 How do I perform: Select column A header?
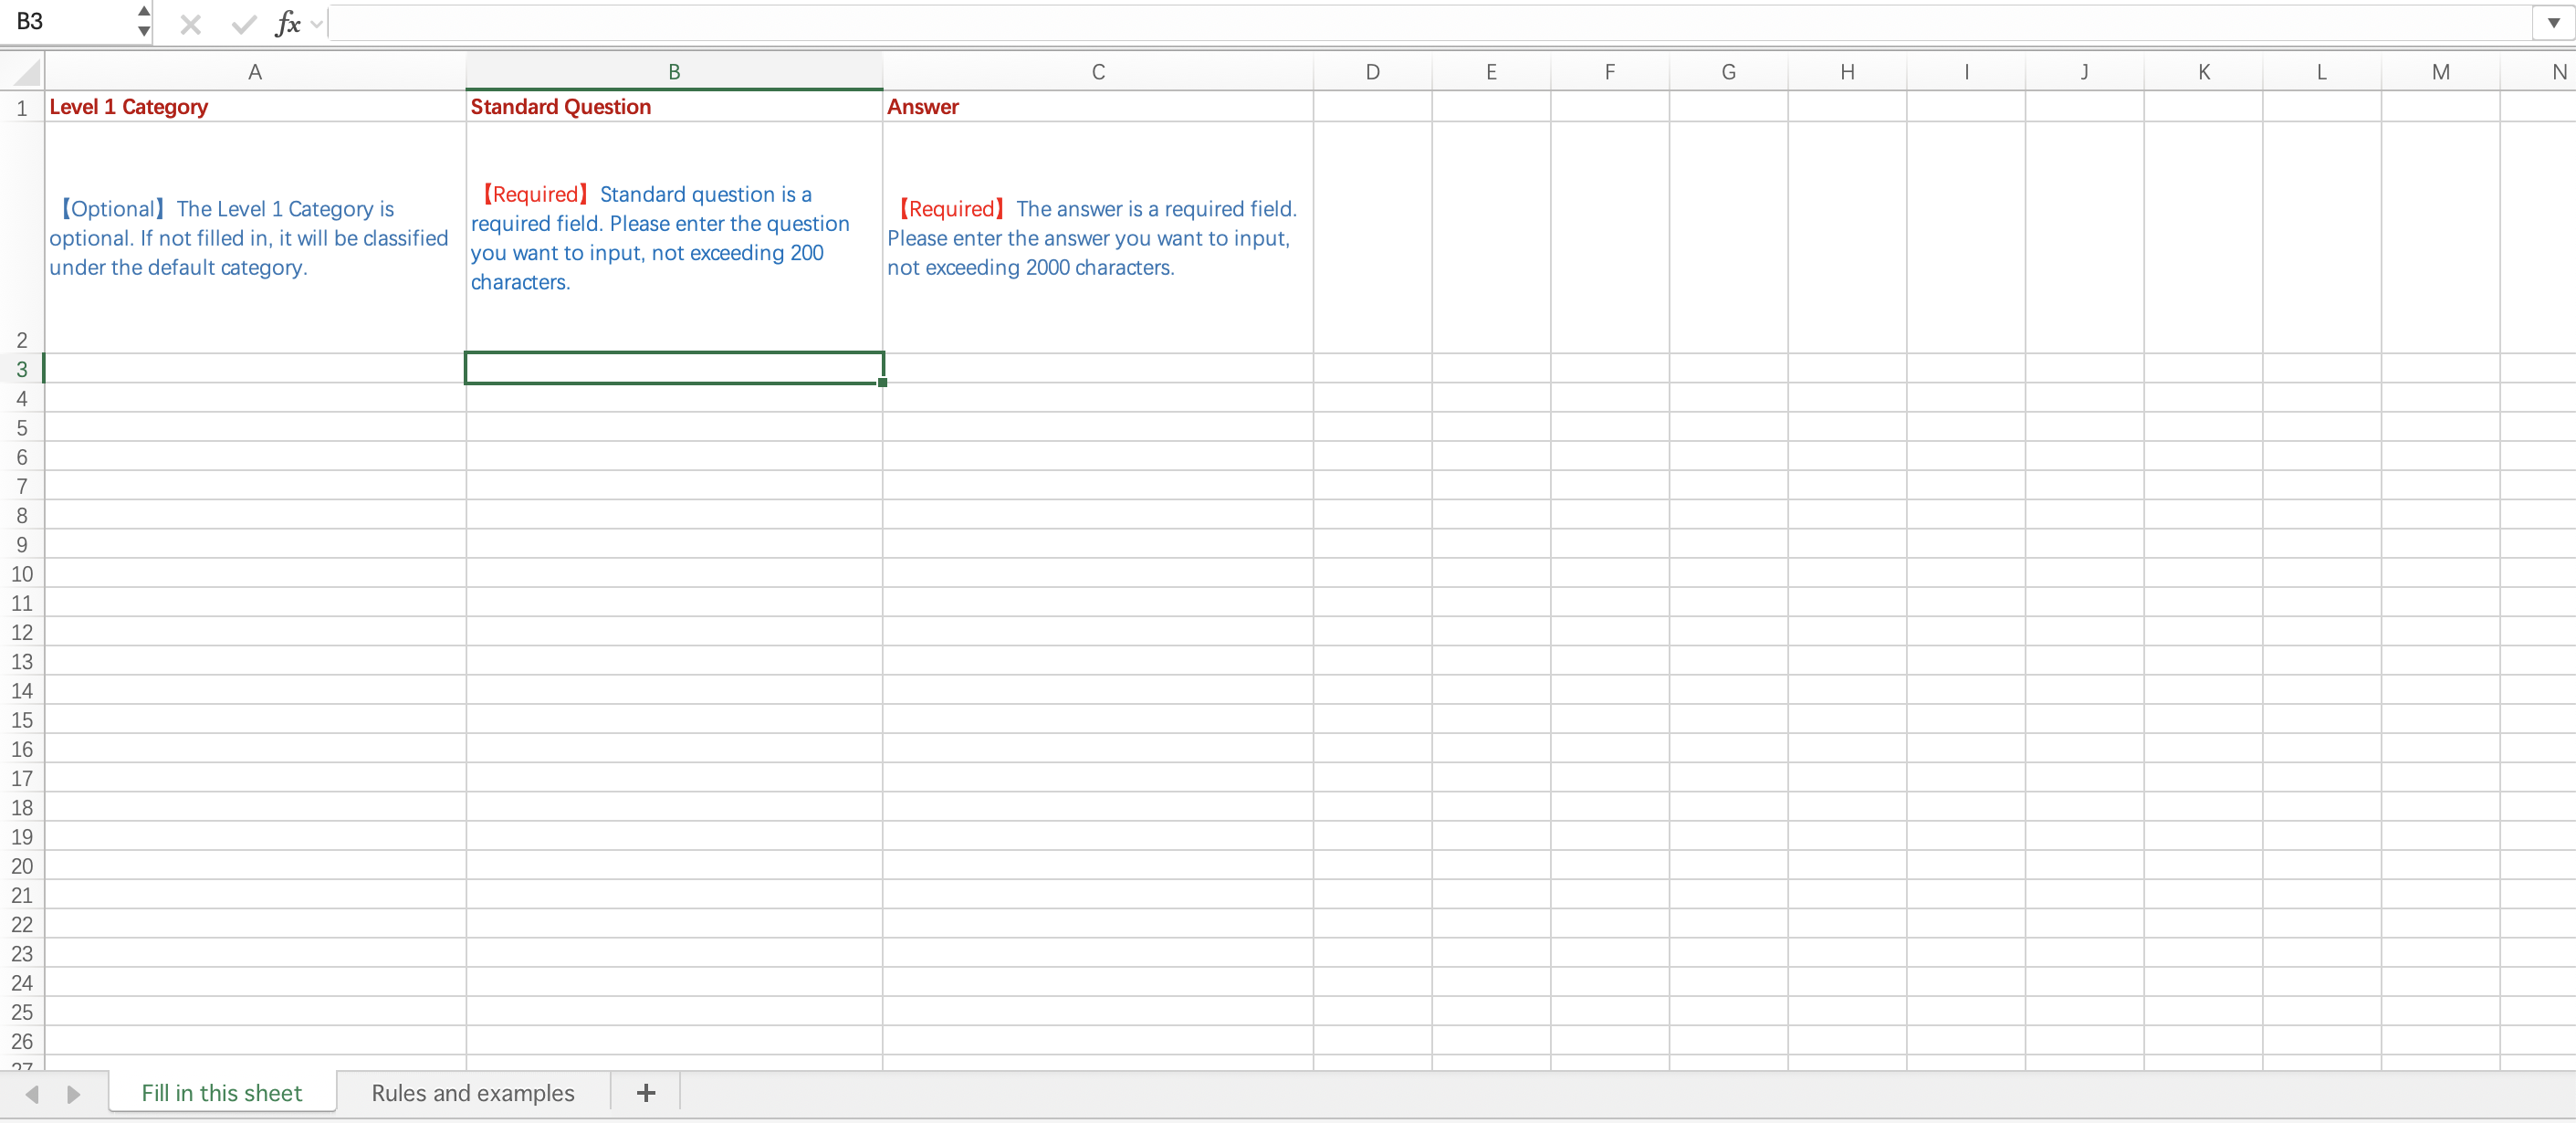[x=254, y=72]
